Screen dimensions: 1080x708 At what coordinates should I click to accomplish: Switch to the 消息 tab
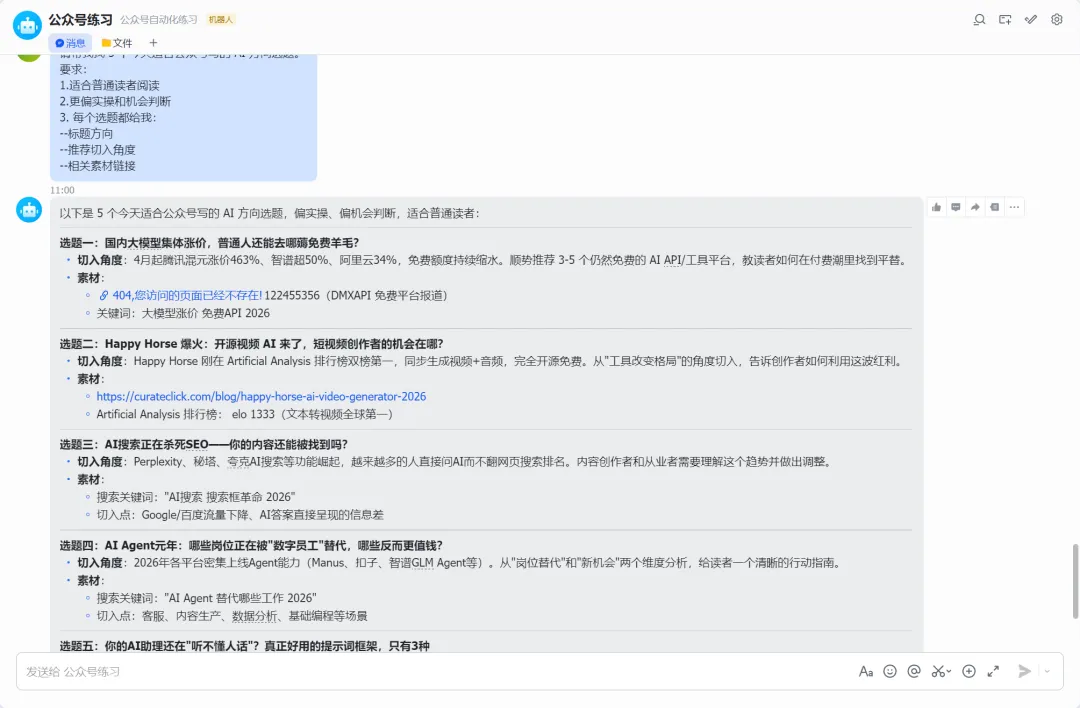(x=70, y=43)
